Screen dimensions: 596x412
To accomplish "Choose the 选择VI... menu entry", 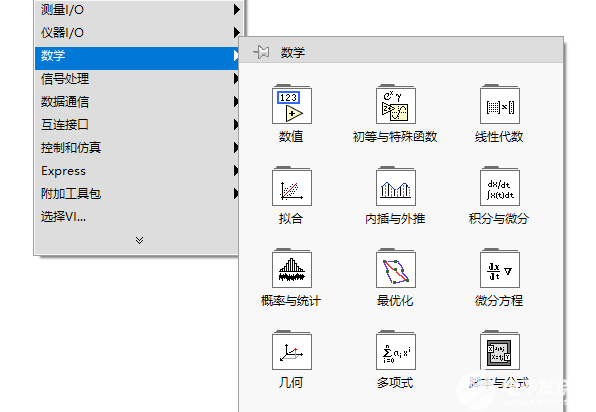I will pyautogui.click(x=137, y=217).
